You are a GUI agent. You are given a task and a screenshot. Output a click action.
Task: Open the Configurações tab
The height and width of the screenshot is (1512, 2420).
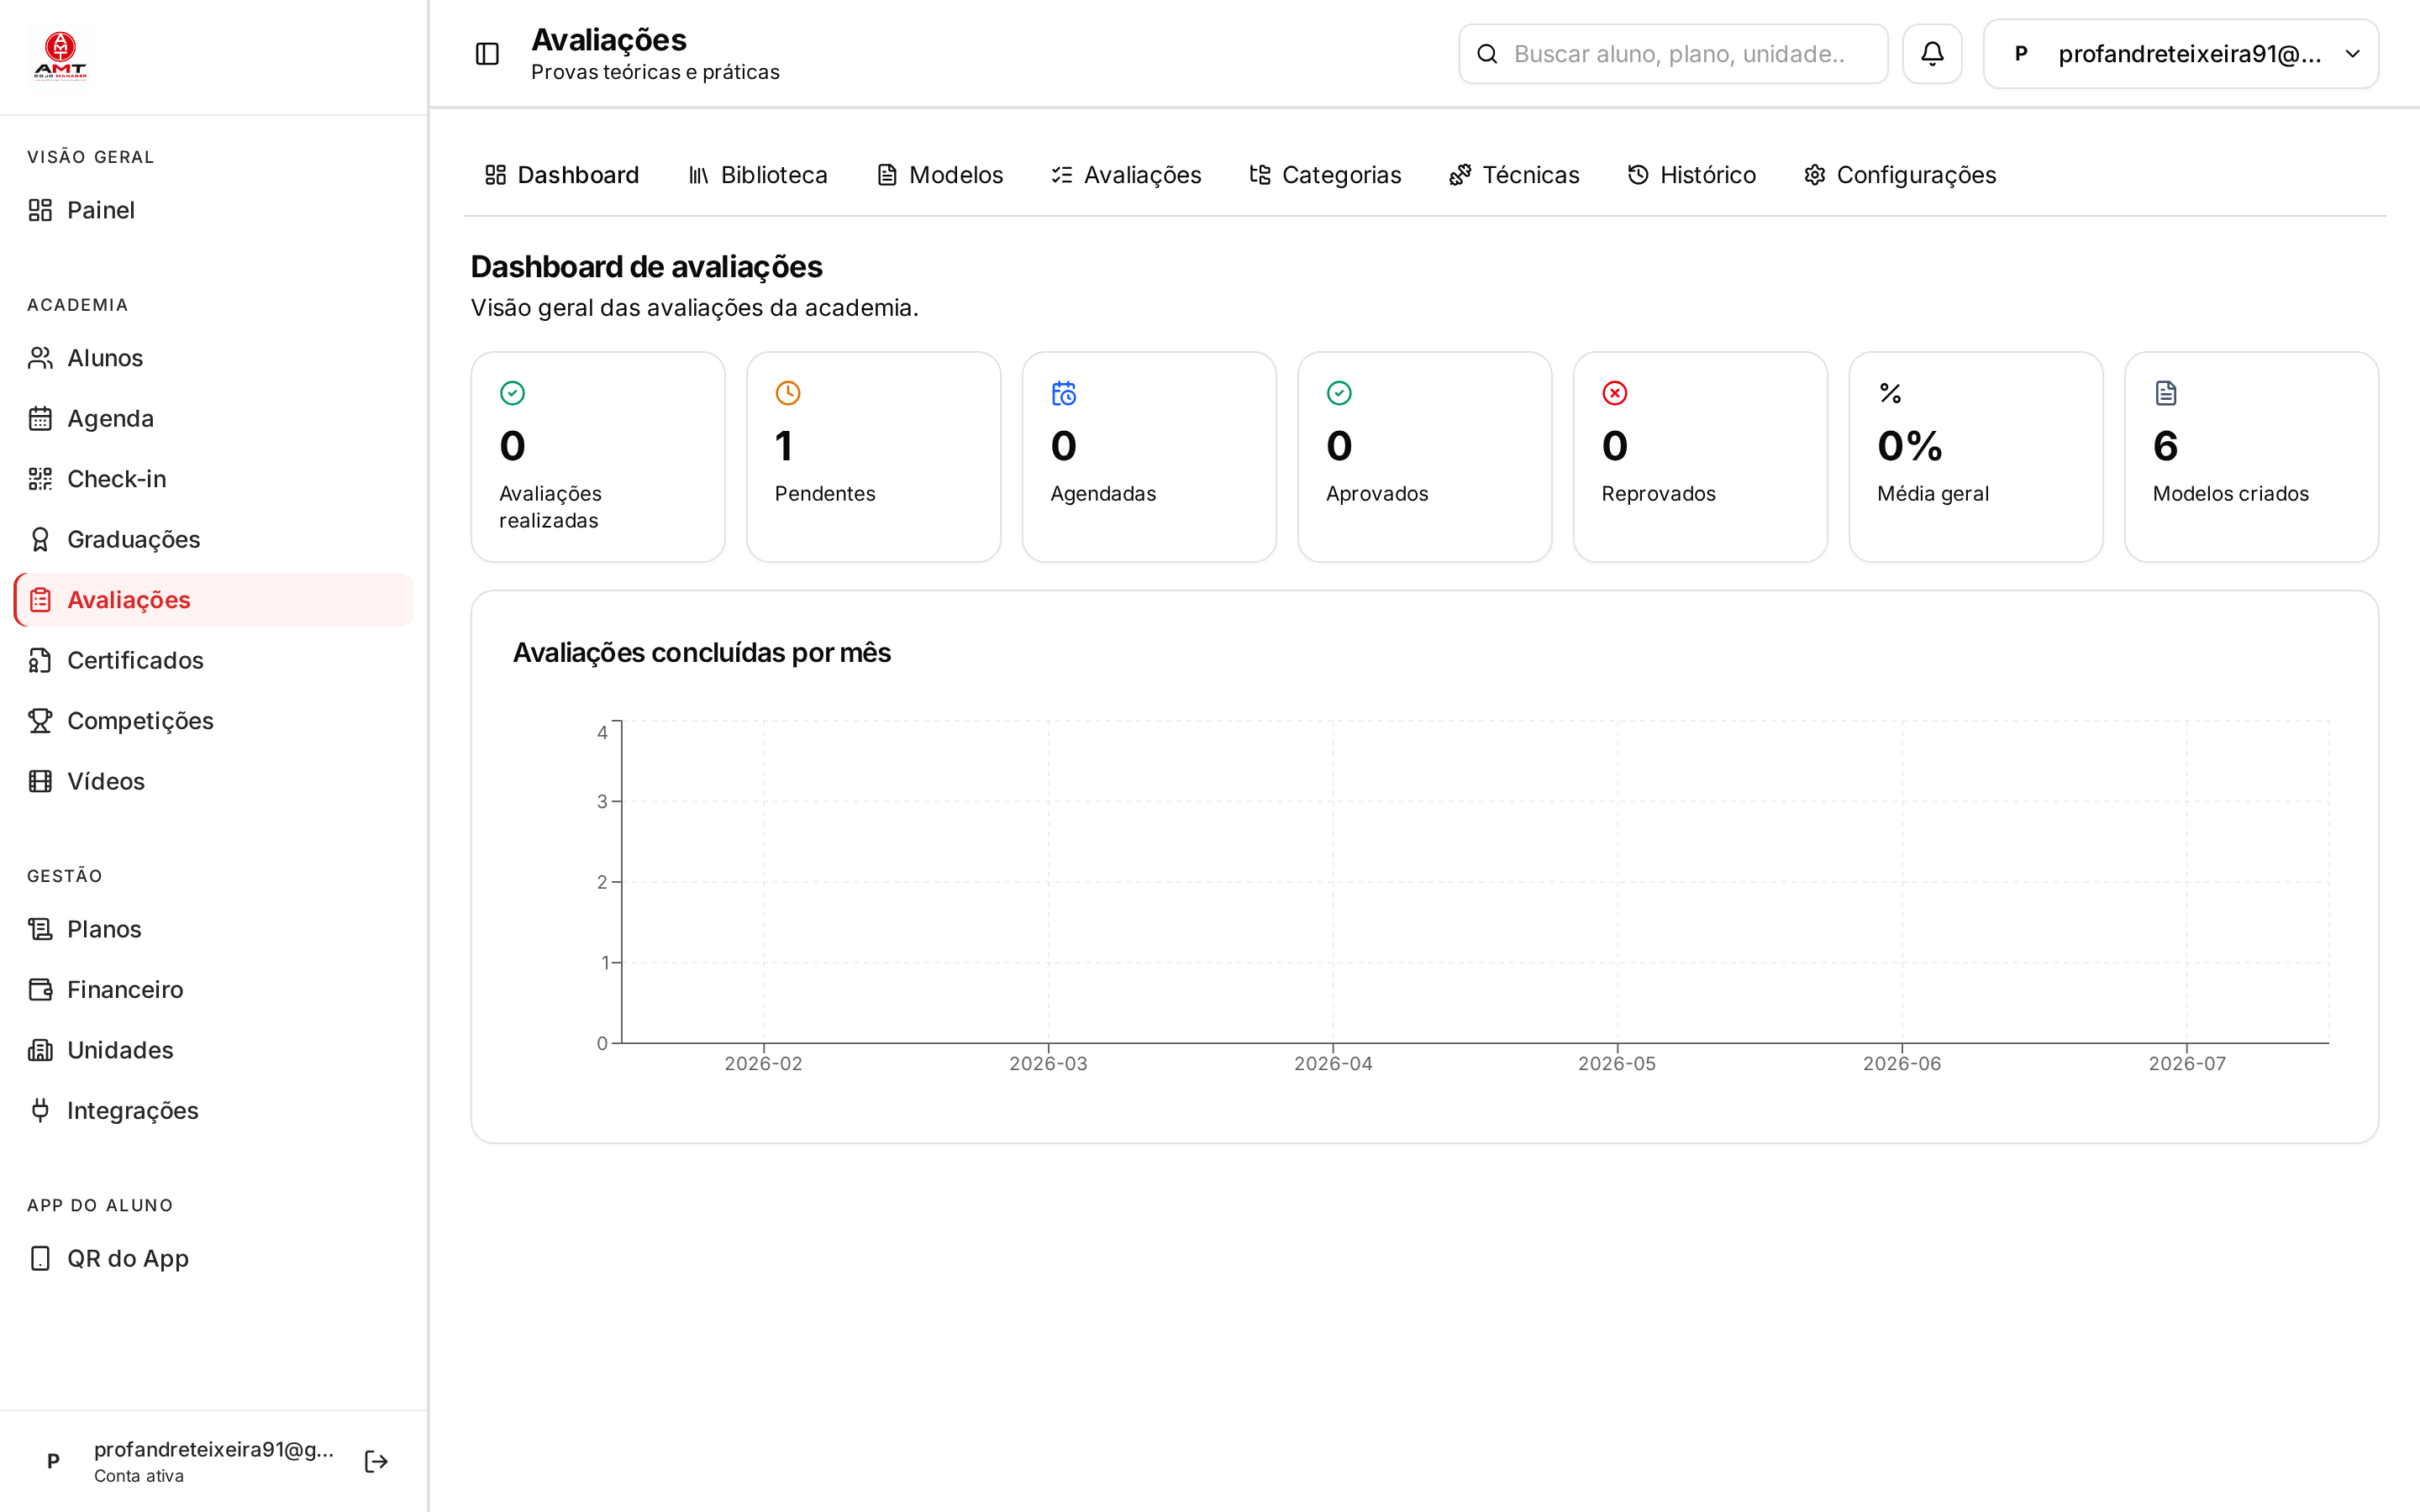1900,175
